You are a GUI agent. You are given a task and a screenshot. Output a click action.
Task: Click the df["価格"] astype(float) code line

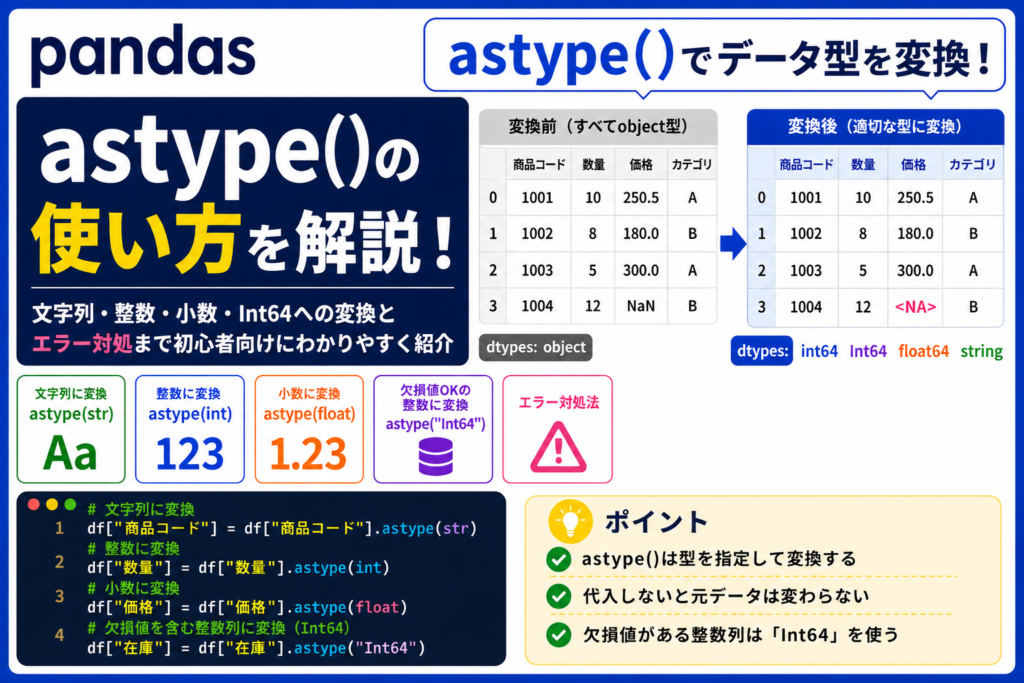[x=248, y=608]
